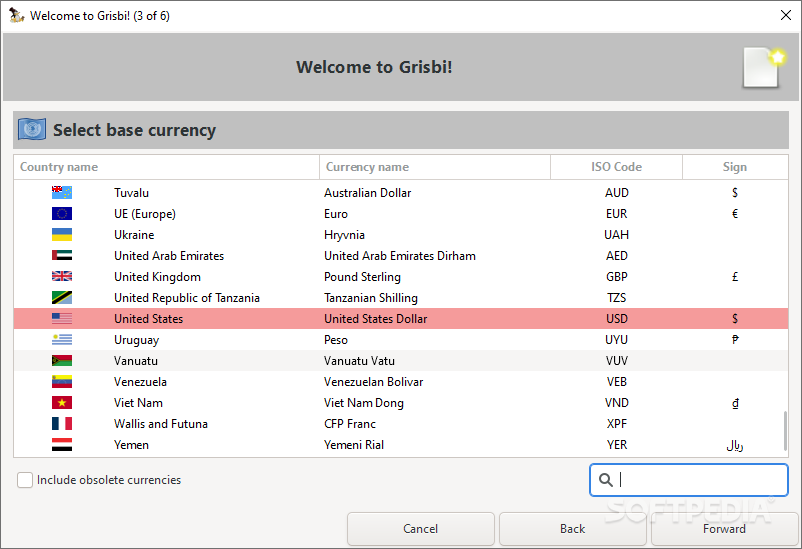Sort by Currency name column header

(x=435, y=167)
